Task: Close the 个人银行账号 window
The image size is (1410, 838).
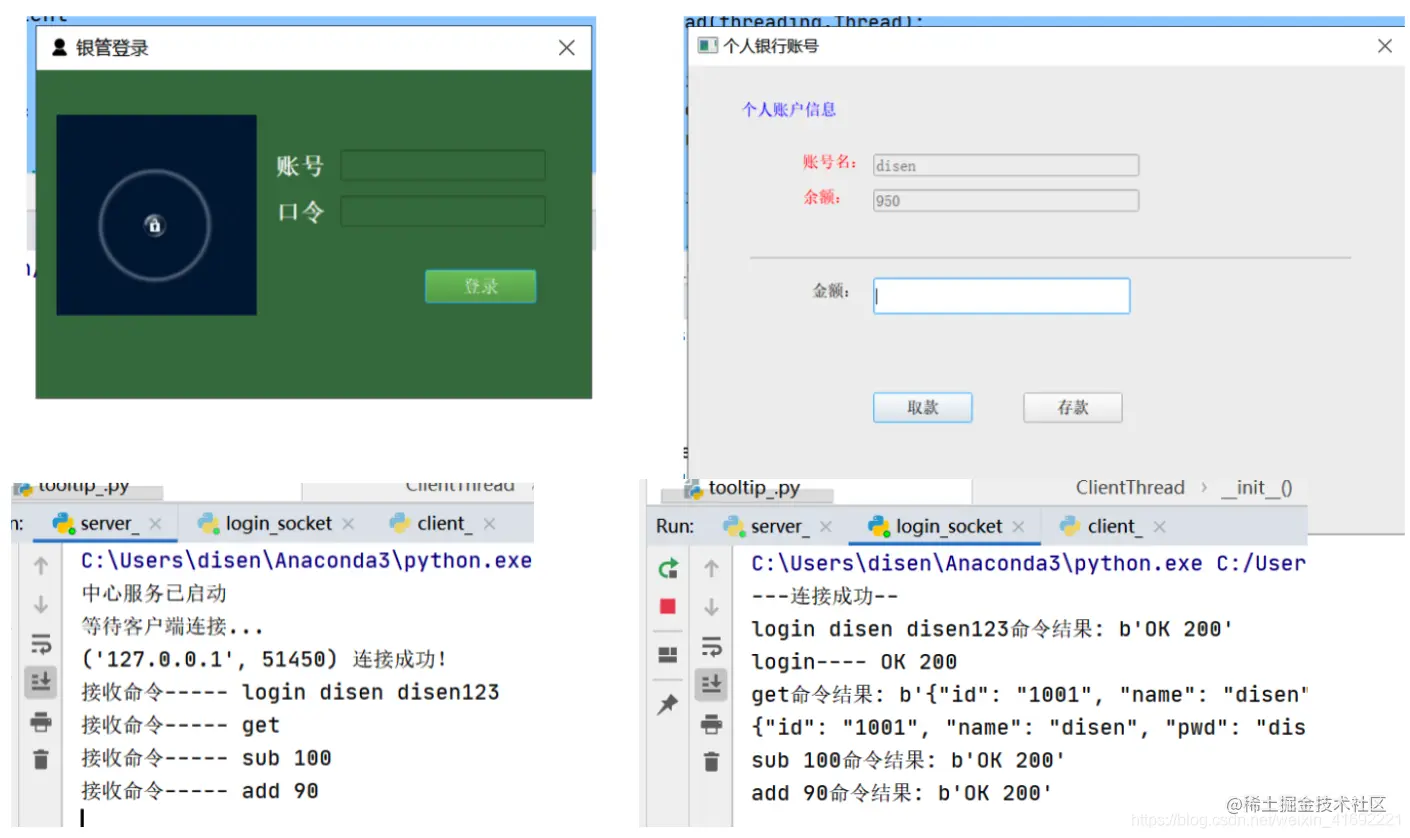Action: tap(1385, 46)
